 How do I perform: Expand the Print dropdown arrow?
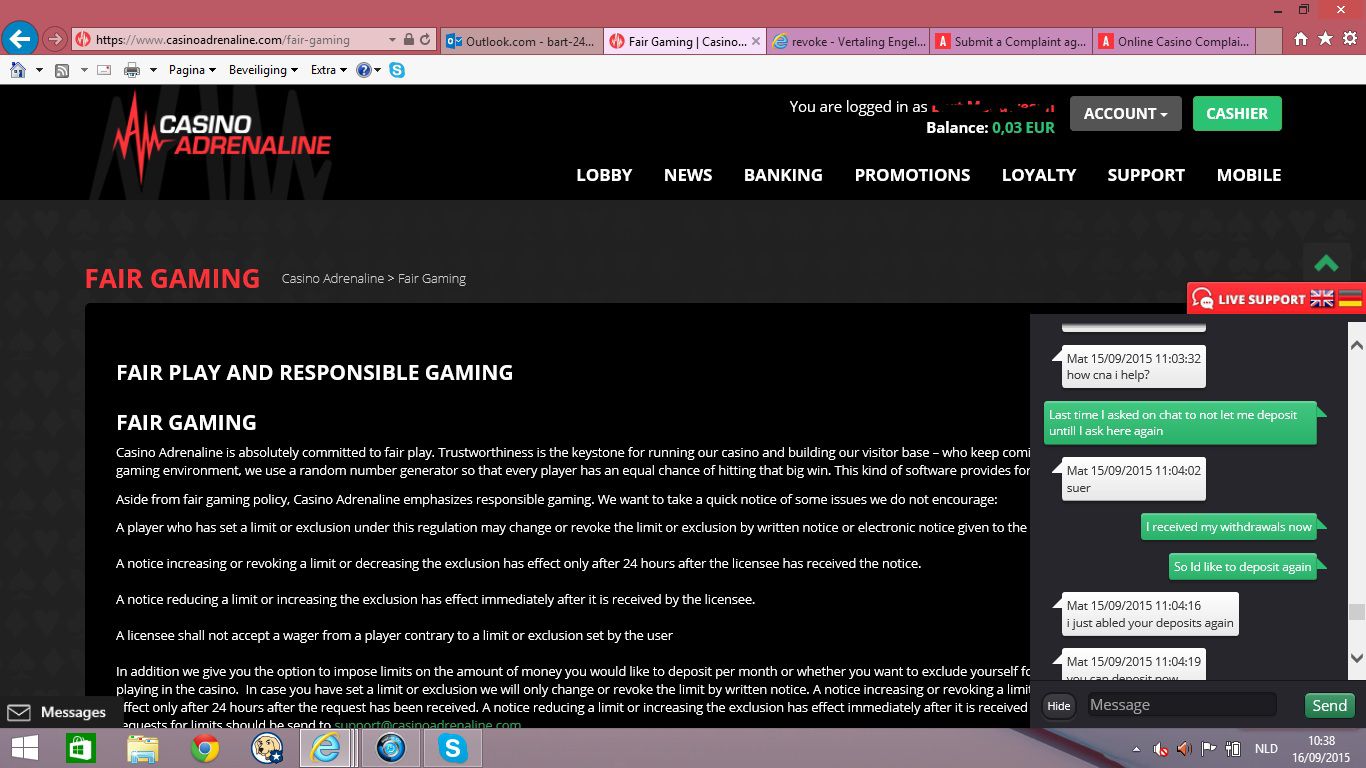pos(153,70)
